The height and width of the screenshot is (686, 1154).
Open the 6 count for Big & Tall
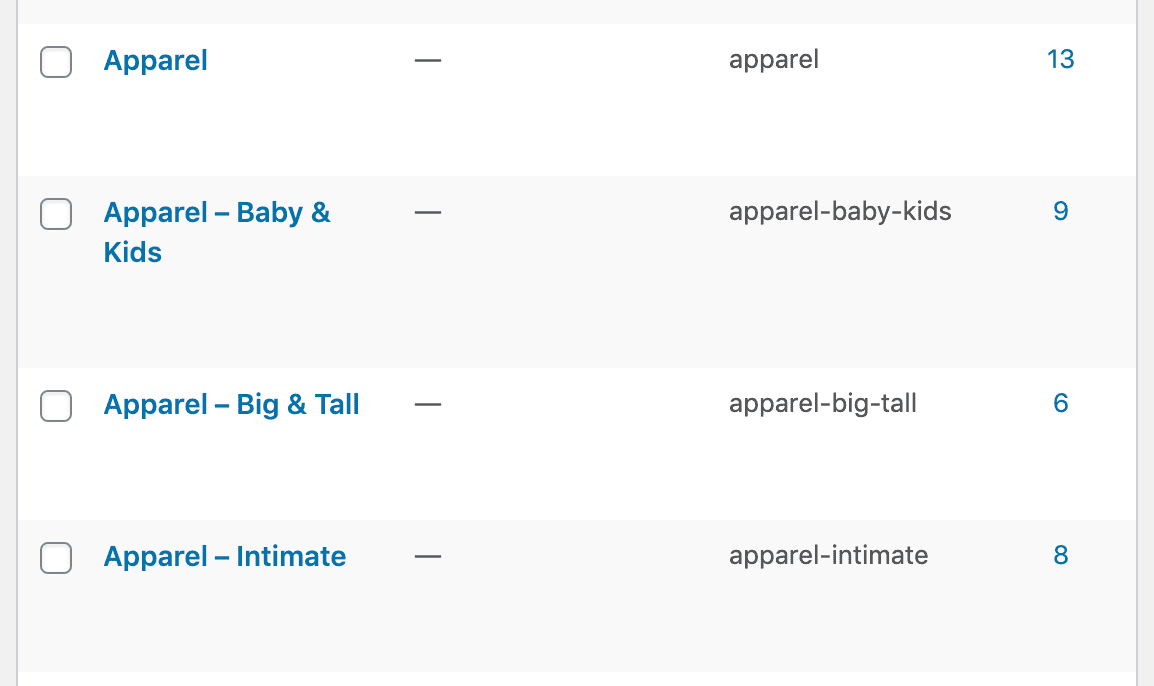click(x=1061, y=403)
